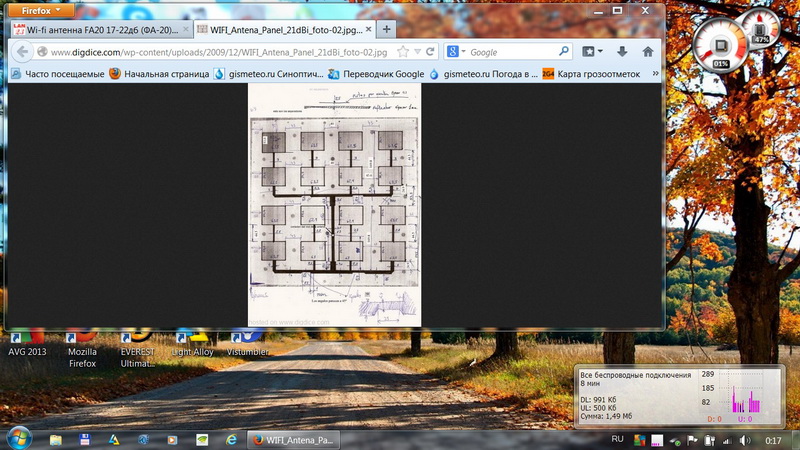The width and height of the screenshot is (800, 450).
Task: Switch to the Wi-fi антенна FA20 tab
Action: (x=101, y=30)
